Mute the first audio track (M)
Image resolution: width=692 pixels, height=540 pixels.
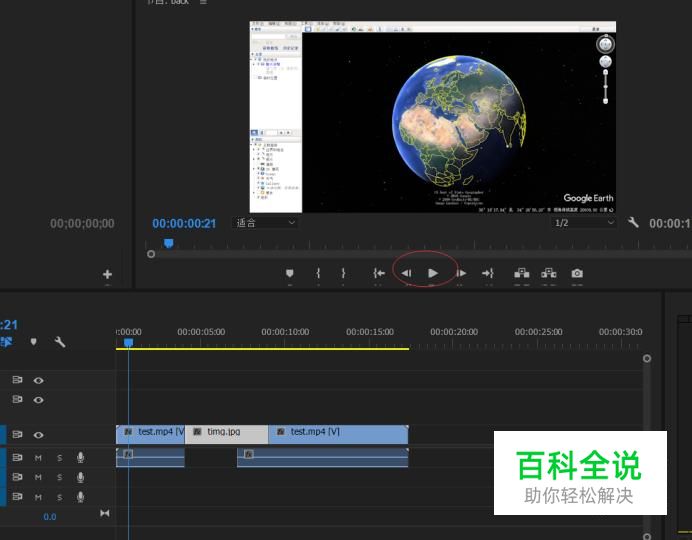[x=38, y=458]
